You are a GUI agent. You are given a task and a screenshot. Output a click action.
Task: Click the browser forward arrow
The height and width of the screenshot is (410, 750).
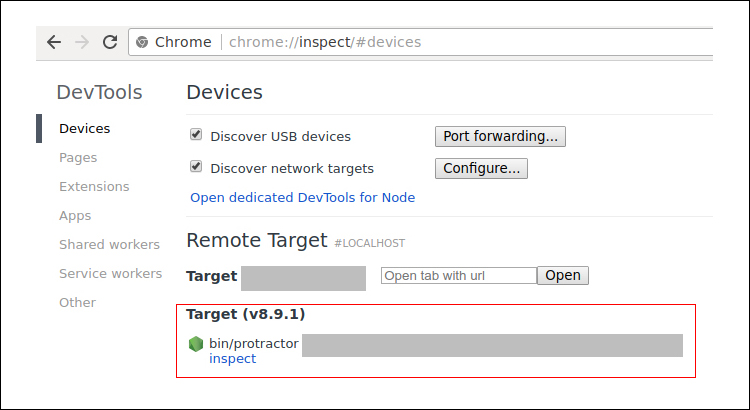pos(82,42)
